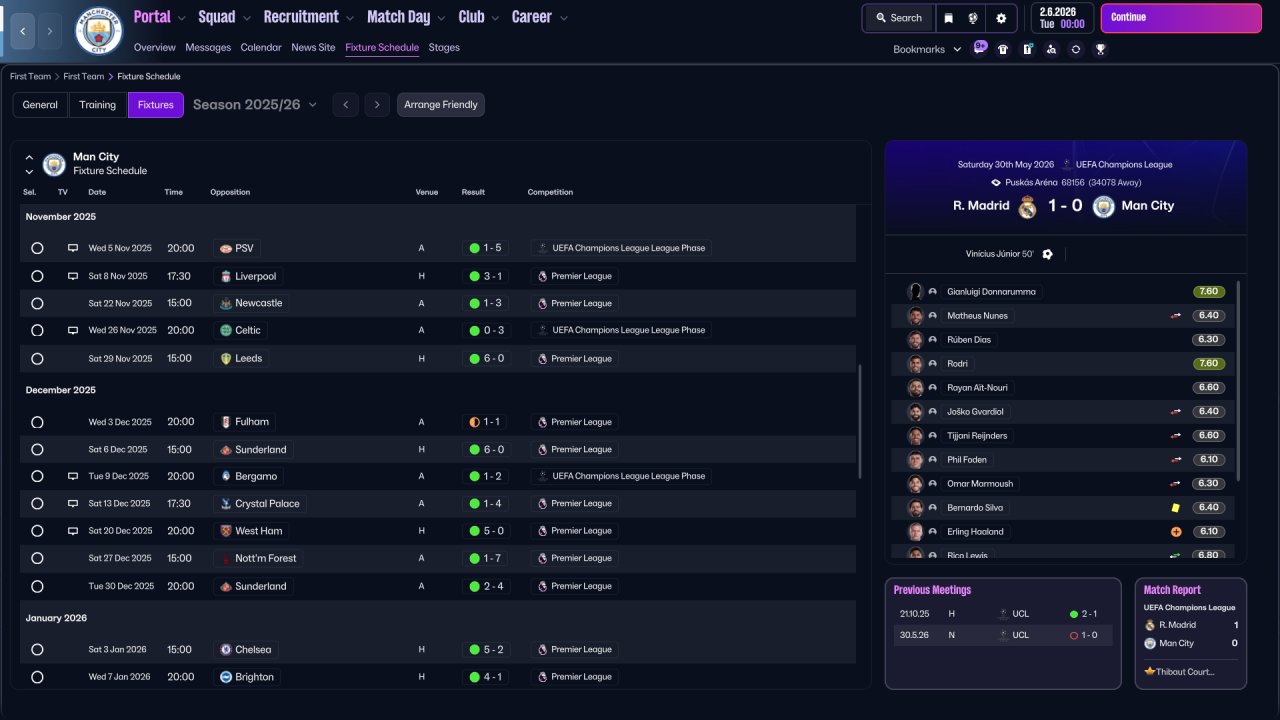The image size is (1280, 720).
Task: Click the Search button
Action: click(898, 18)
